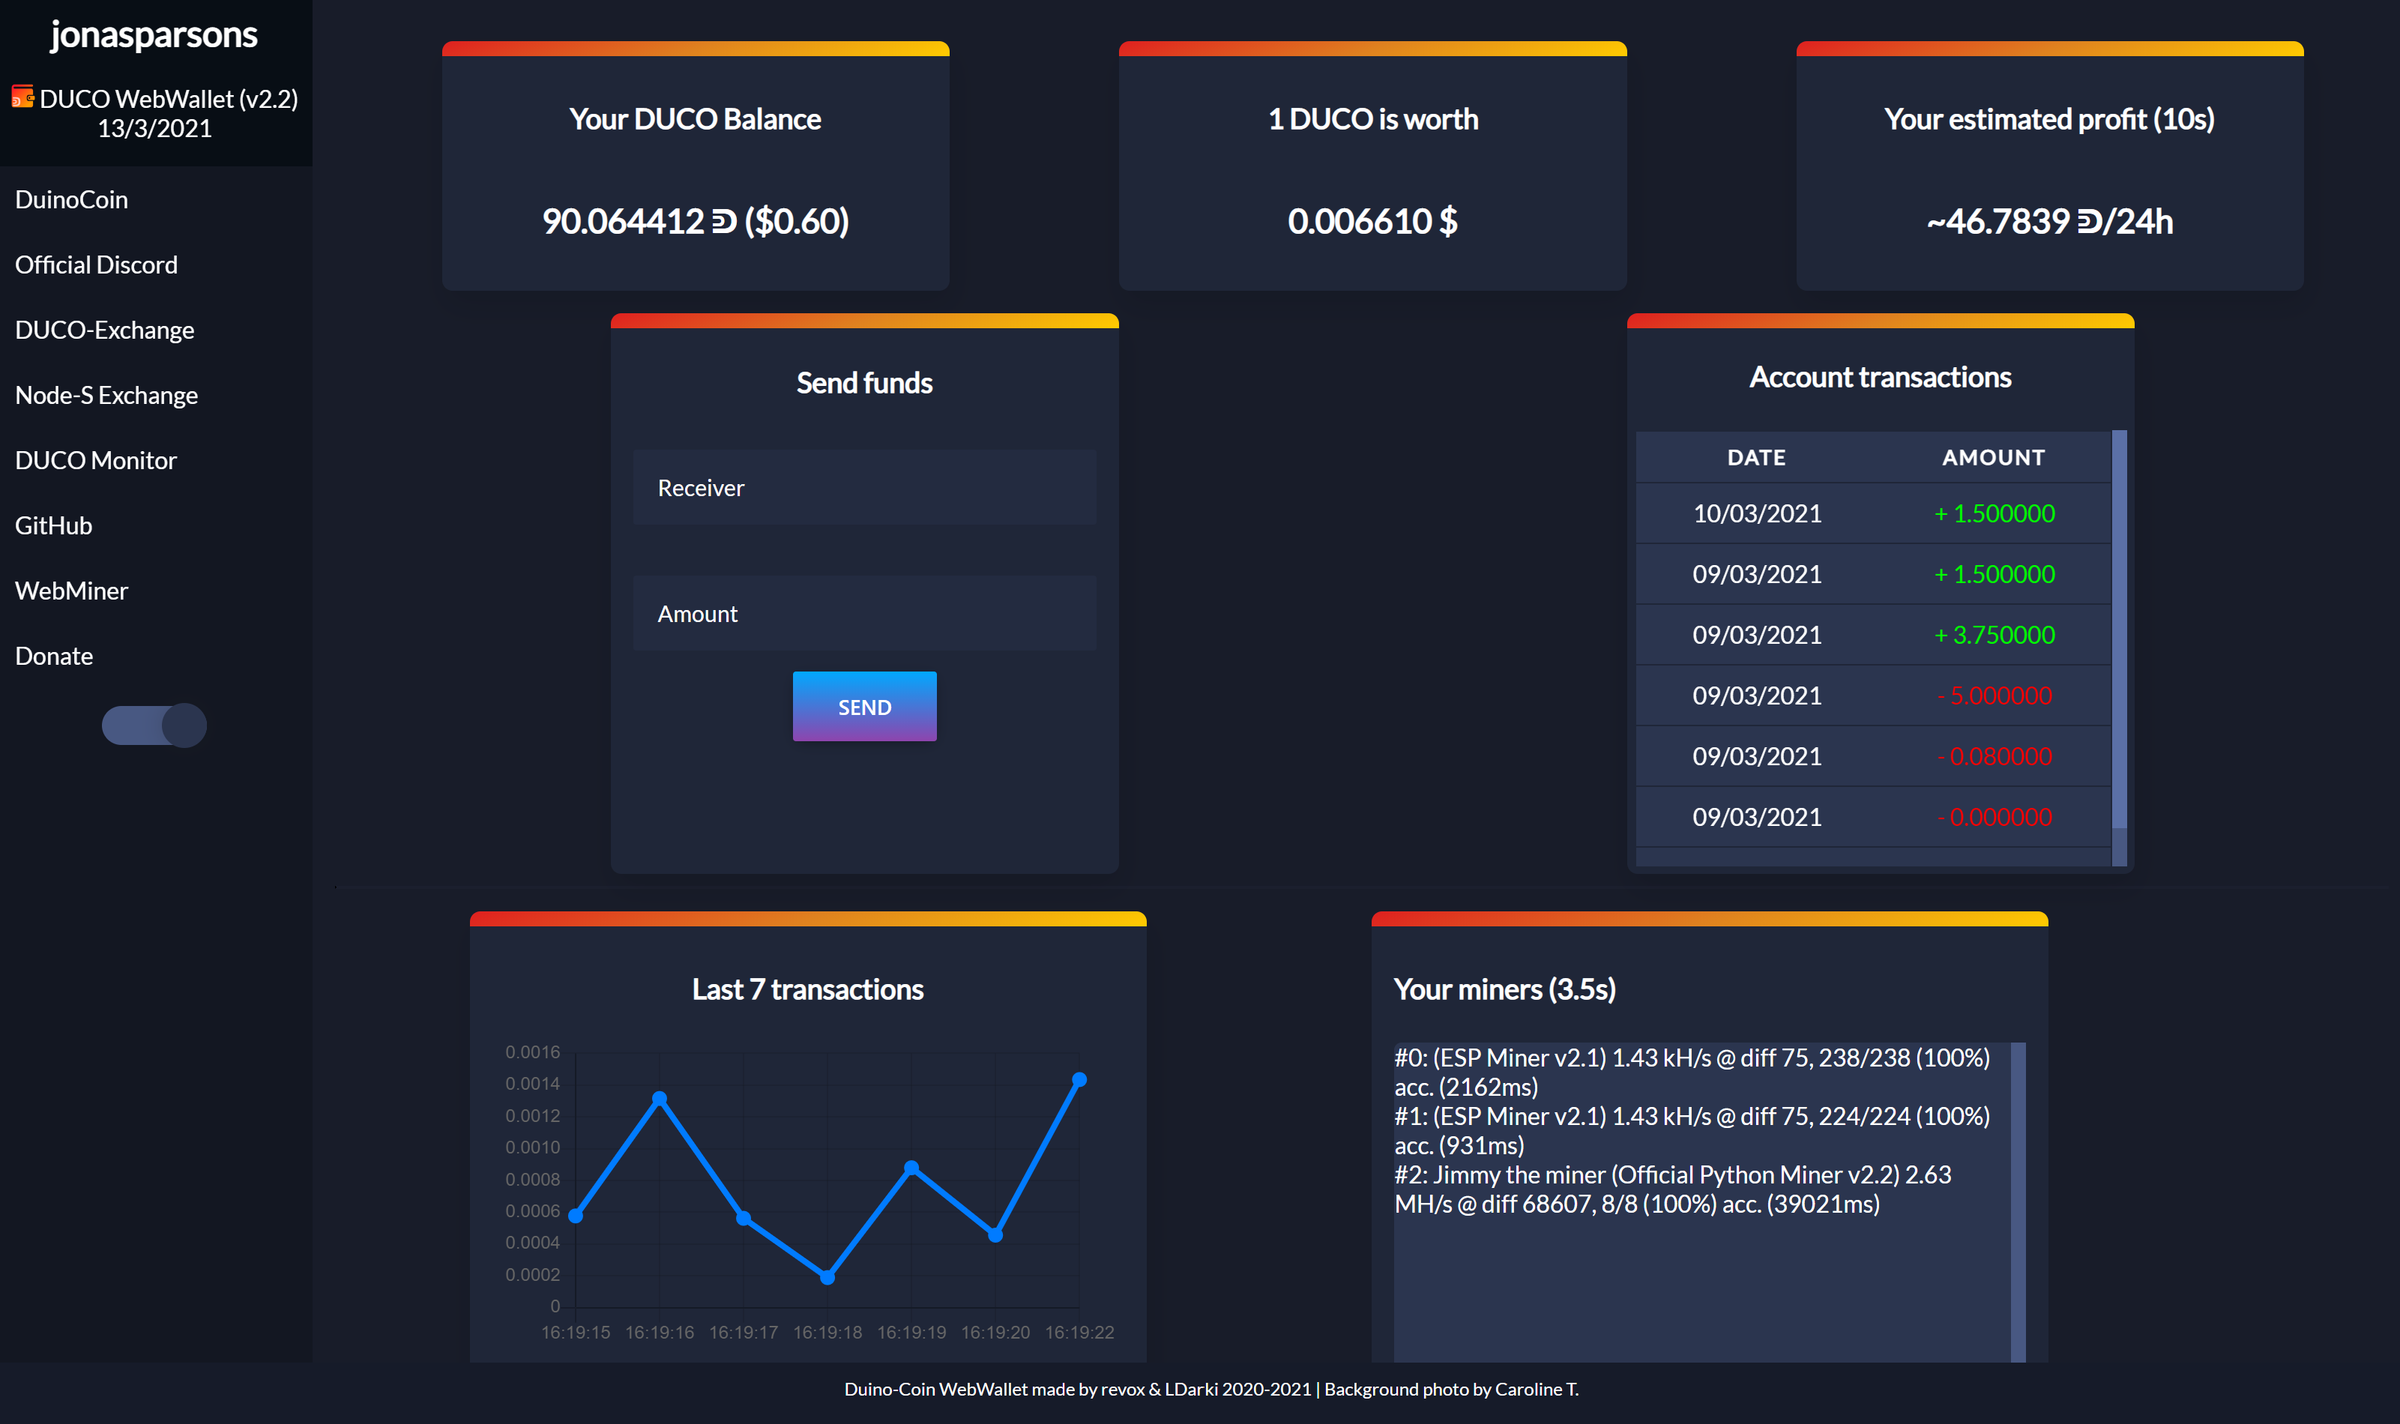Open the Official Discord link
Image resolution: width=2400 pixels, height=1424 pixels.
coord(96,264)
